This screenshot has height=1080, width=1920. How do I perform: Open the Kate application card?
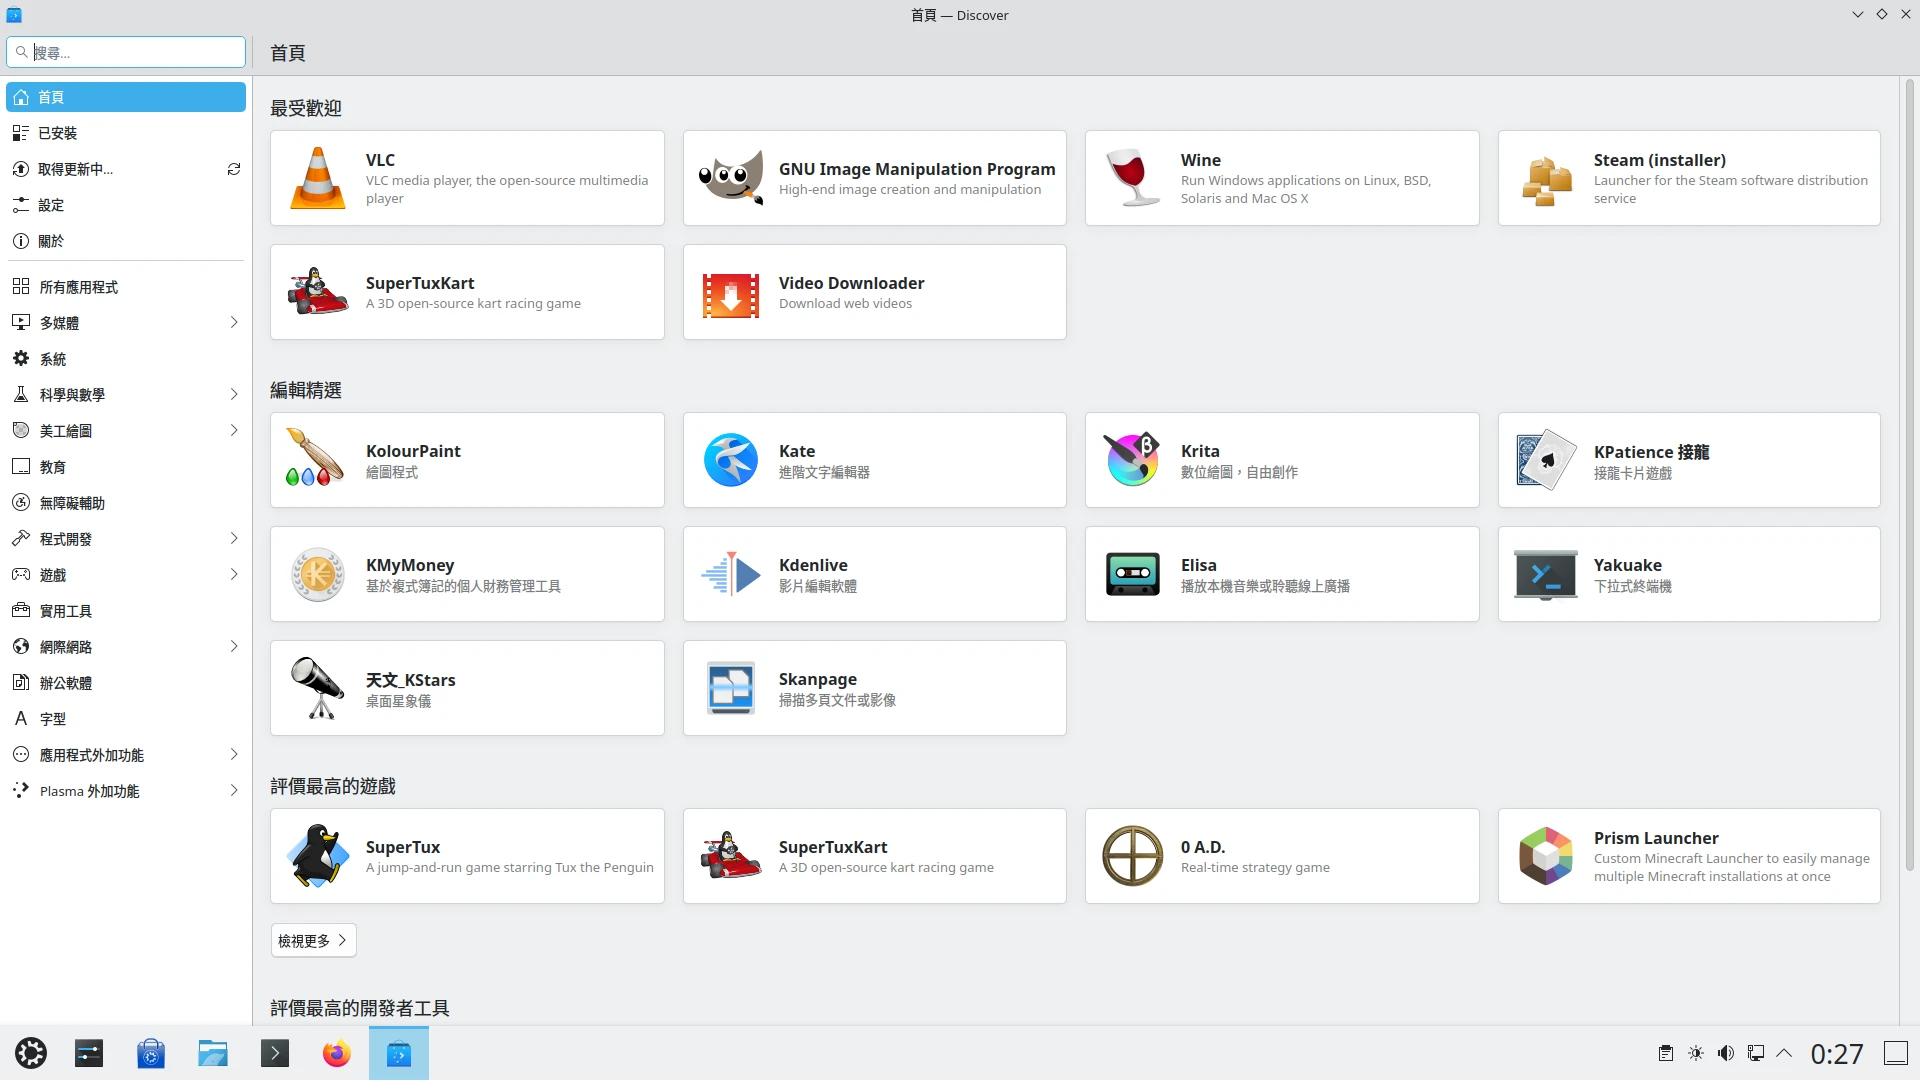[x=874, y=460]
